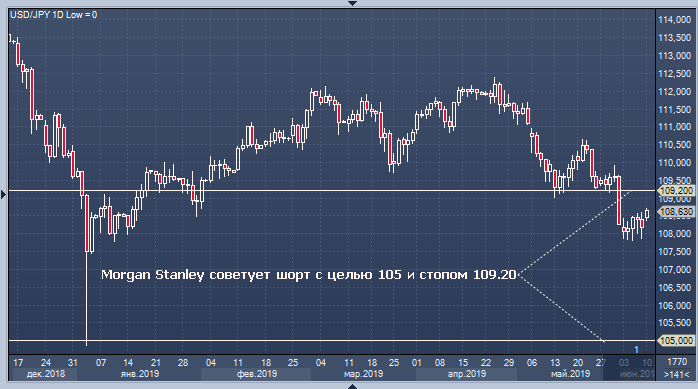698x389 pixels.
Task: Click the апр.2019 month label
Action: click(x=467, y=374)
